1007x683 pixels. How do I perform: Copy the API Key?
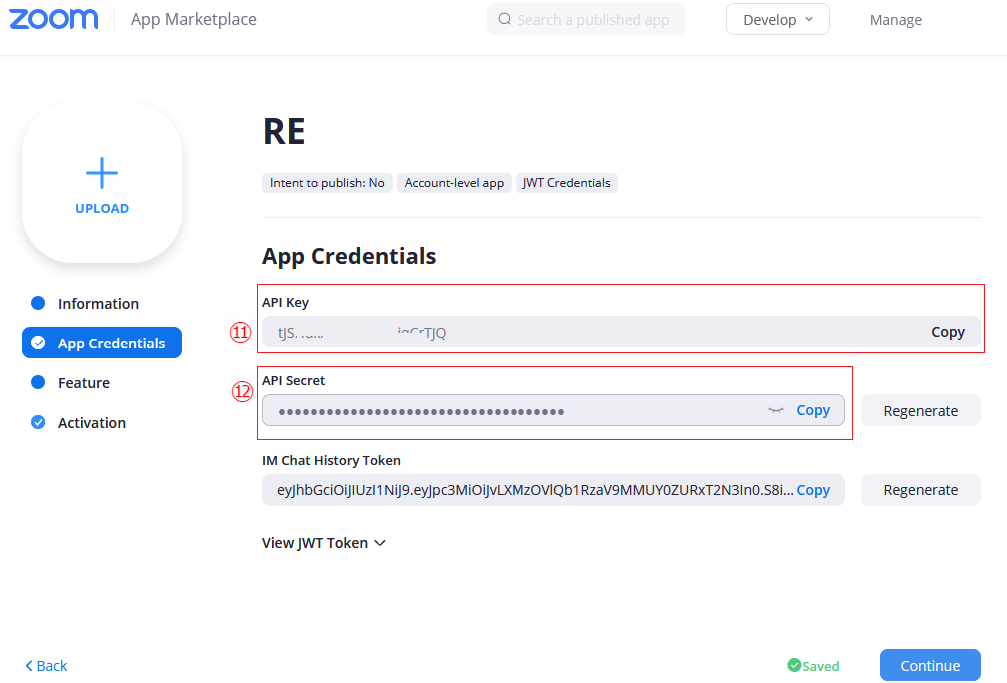(x=947, y=332)
